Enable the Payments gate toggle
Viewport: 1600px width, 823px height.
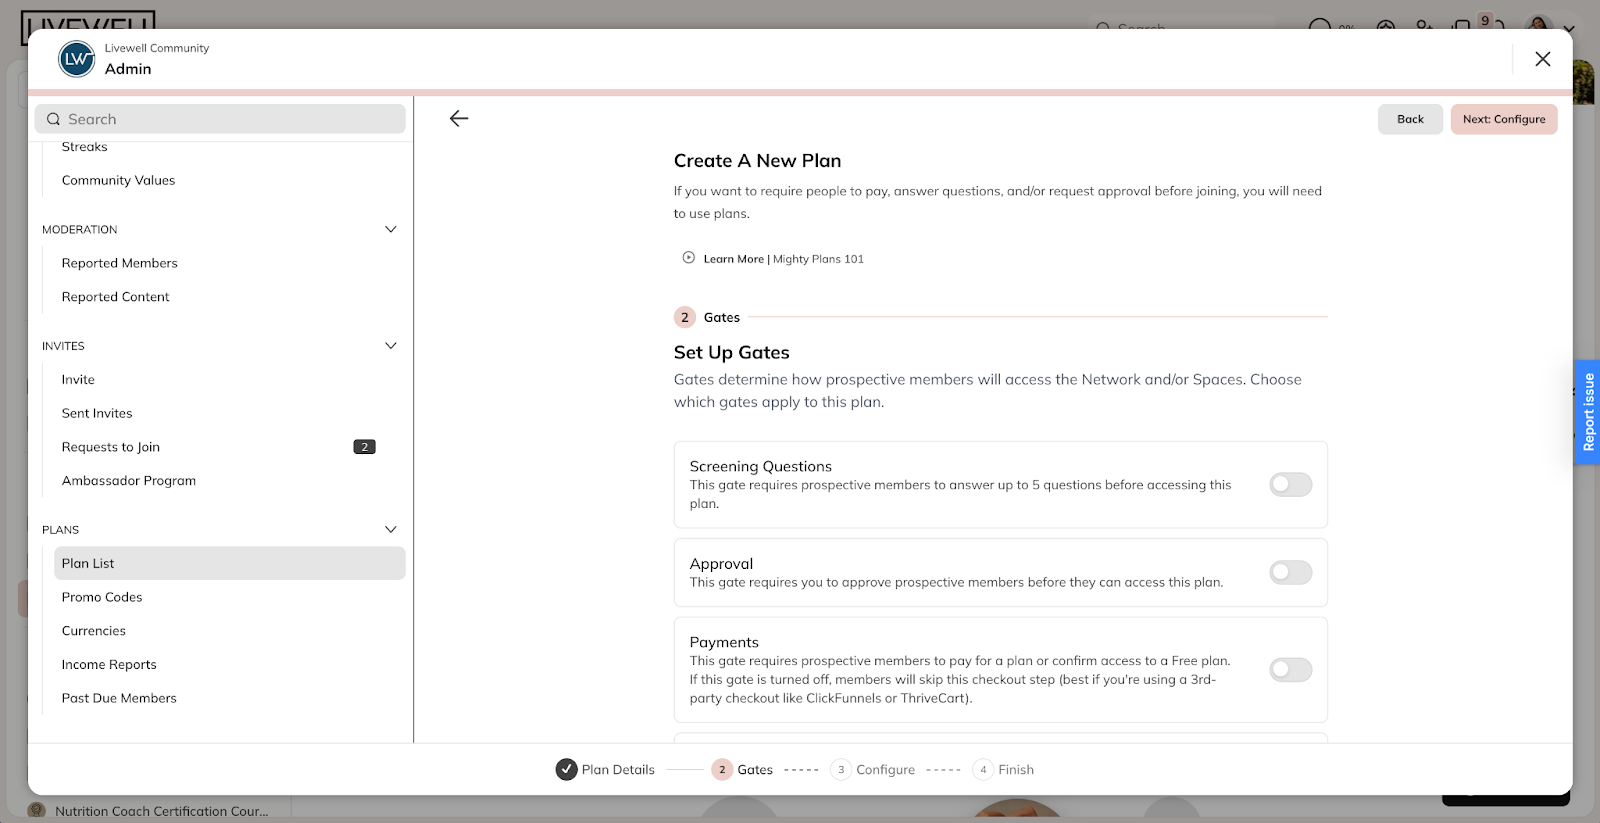[x=1290, y=670]
